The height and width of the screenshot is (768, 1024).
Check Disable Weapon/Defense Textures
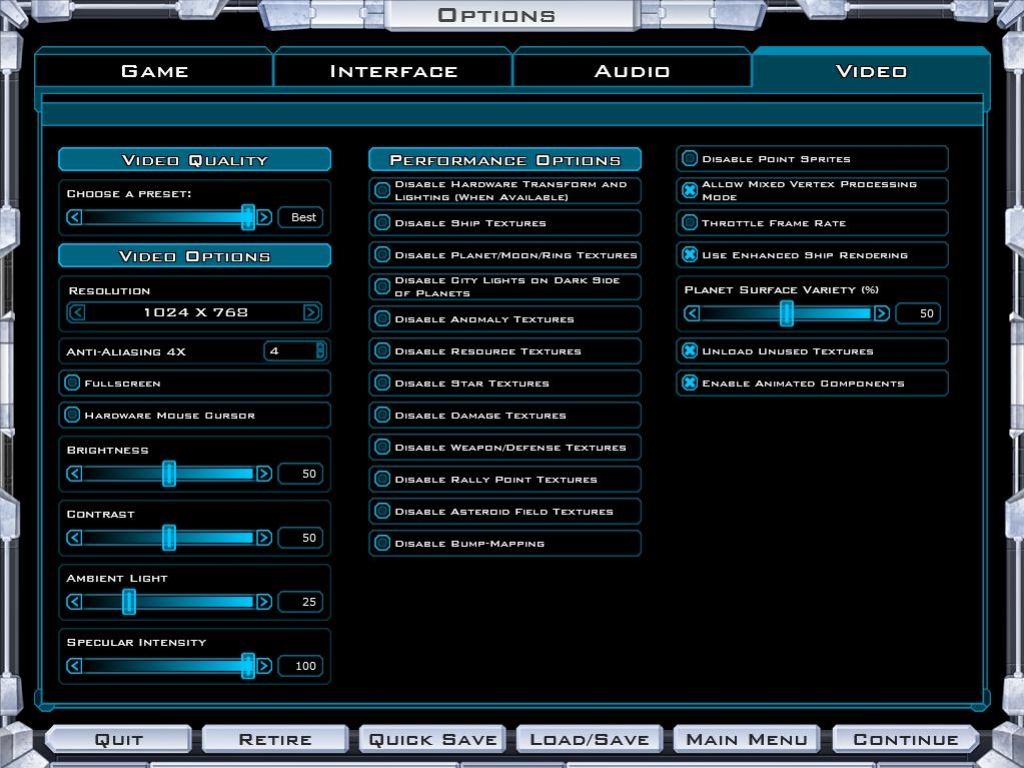click(x=383, y=447)
